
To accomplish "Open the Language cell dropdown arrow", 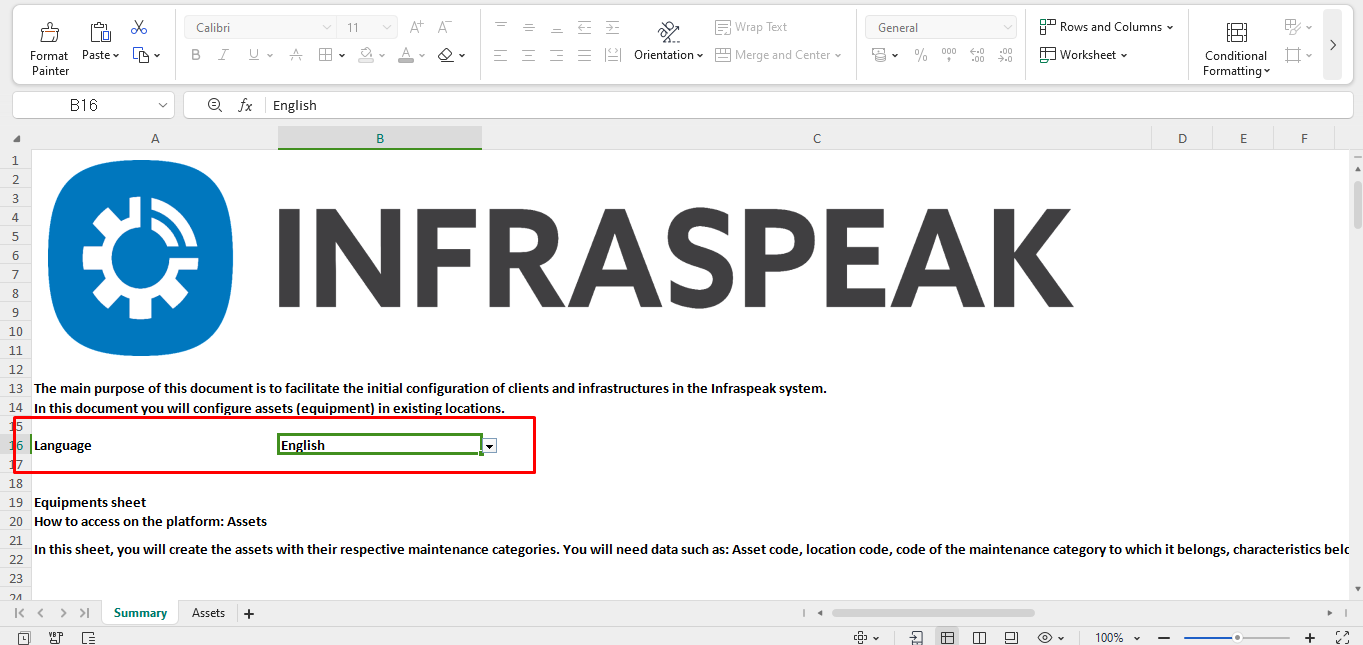I will (489, 446).
